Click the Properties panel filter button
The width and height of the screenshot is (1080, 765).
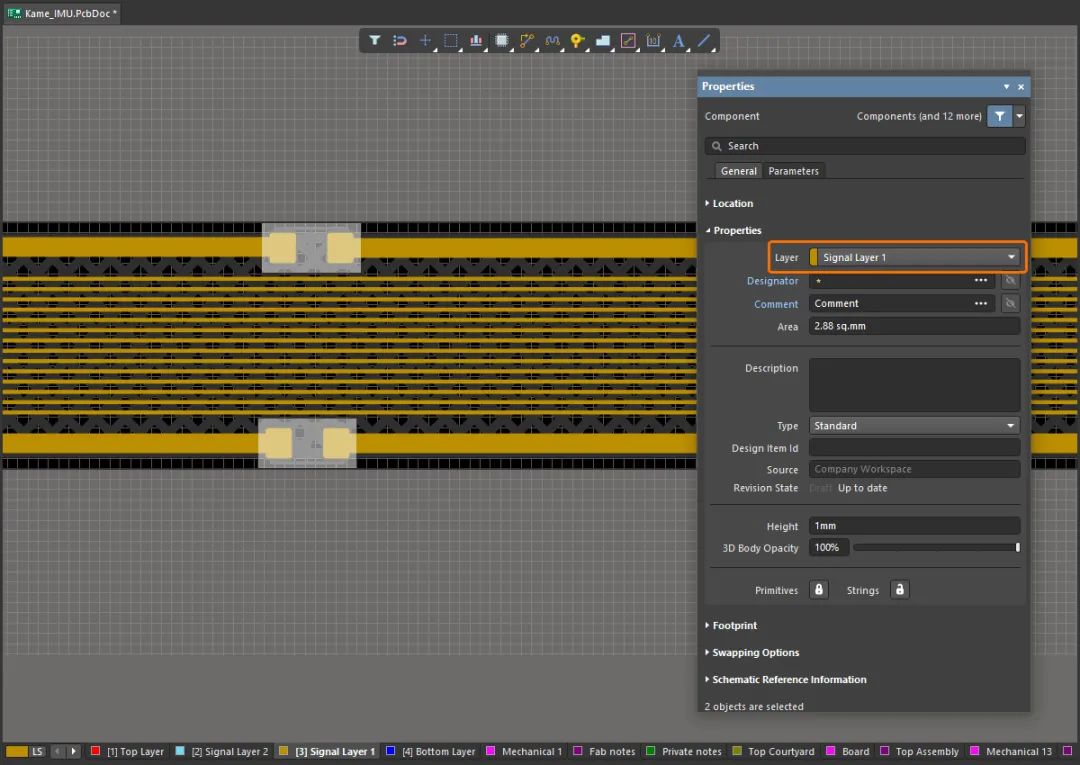[x=999, y=116]
